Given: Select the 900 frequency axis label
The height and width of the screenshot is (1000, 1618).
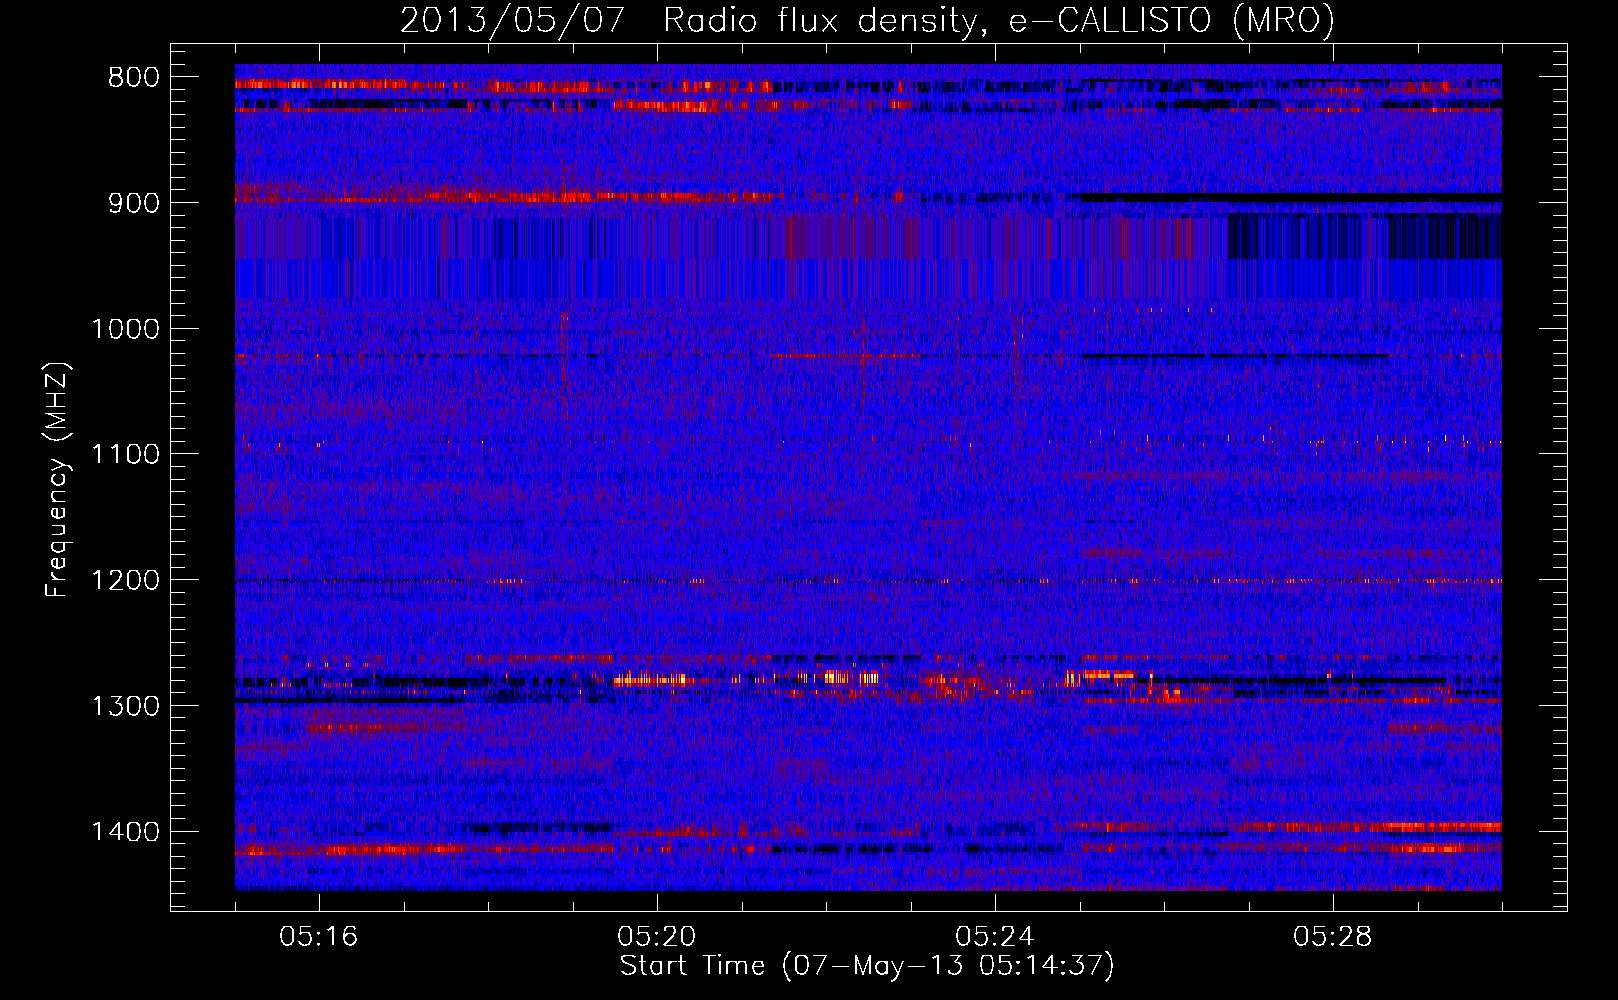Looking at the screenshot, I should click(x=133, y=203).
